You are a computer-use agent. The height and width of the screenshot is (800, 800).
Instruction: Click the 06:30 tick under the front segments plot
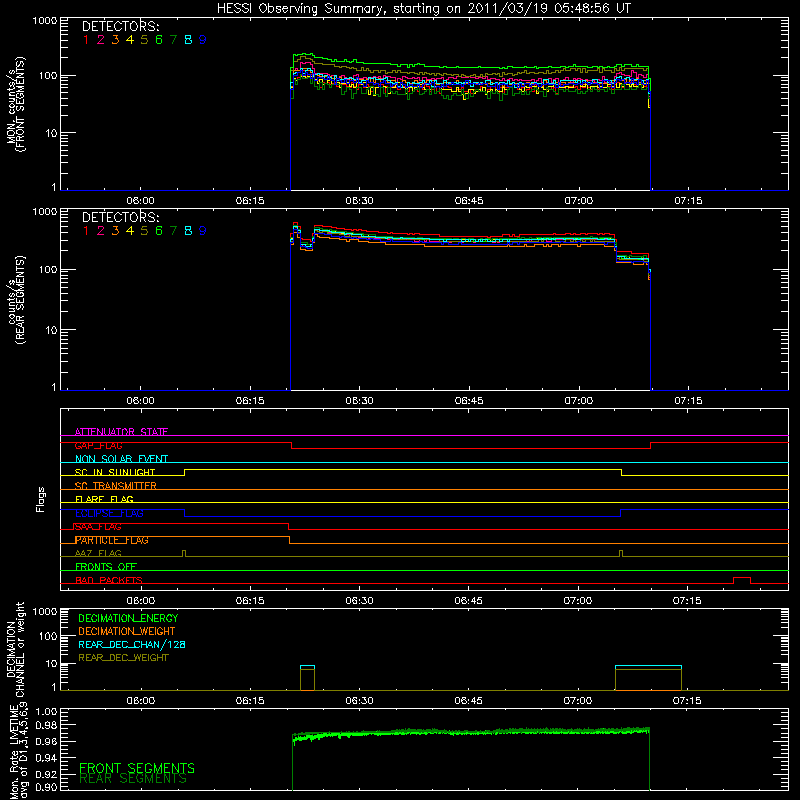[359, 201]
